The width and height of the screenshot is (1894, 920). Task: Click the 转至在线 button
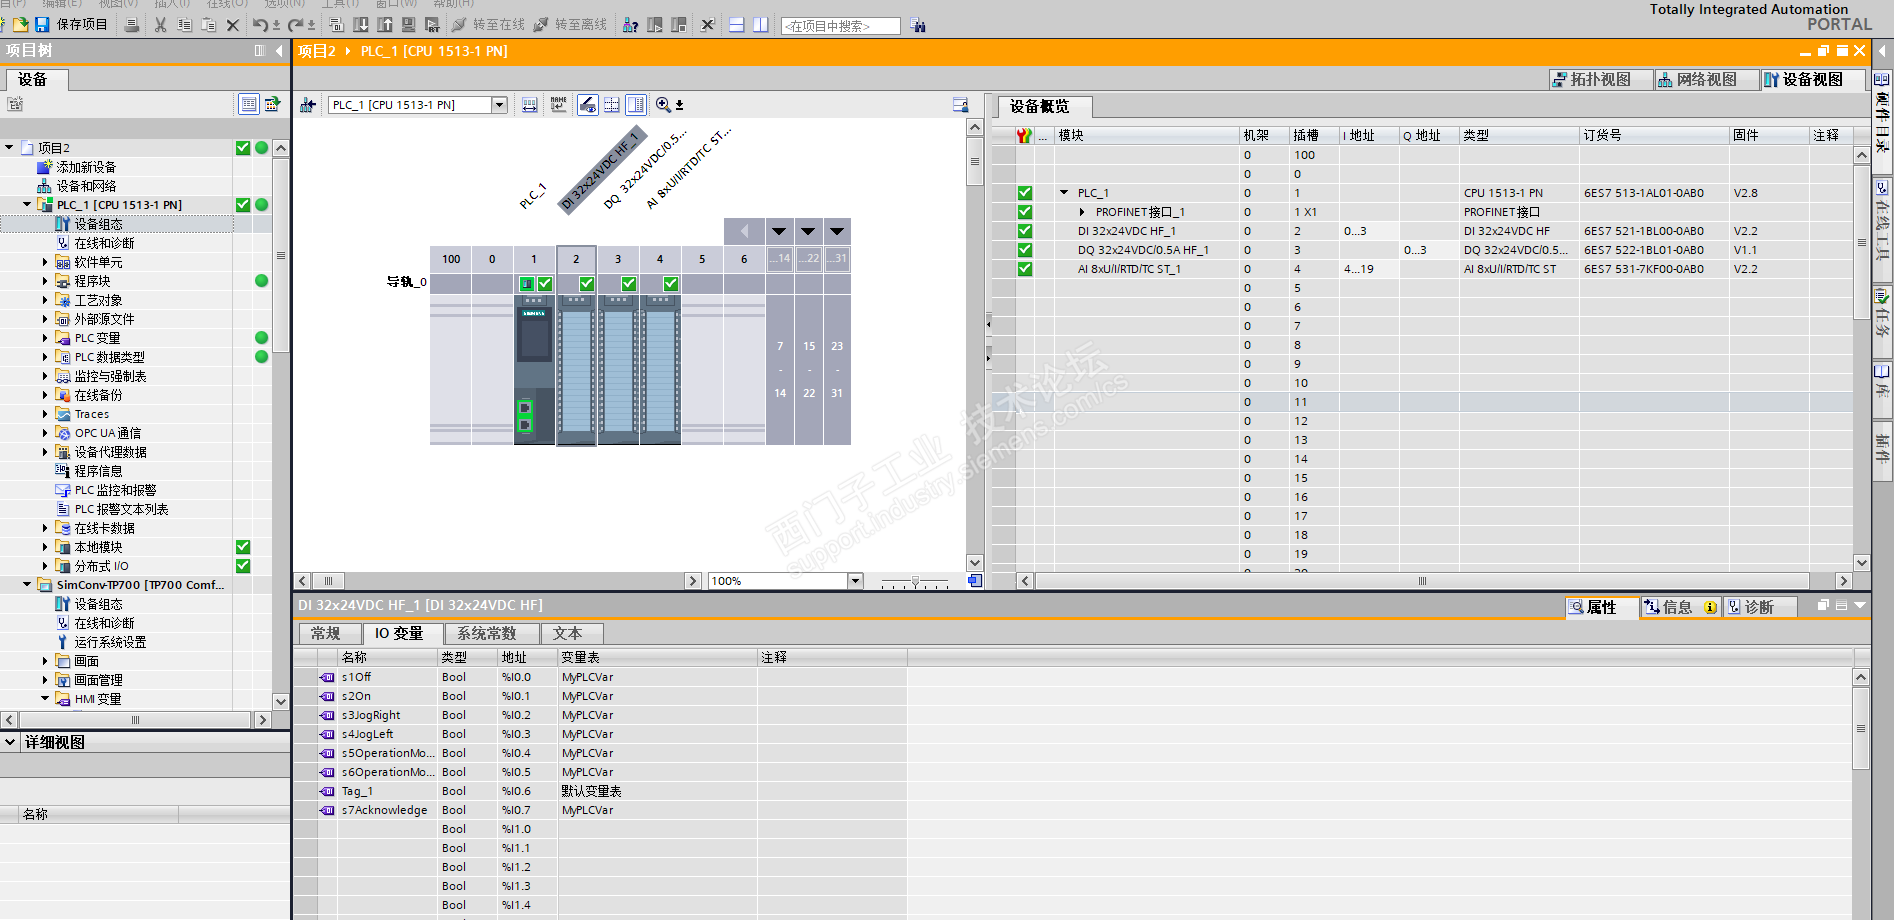pyautogui.click(x=488, y=24)
